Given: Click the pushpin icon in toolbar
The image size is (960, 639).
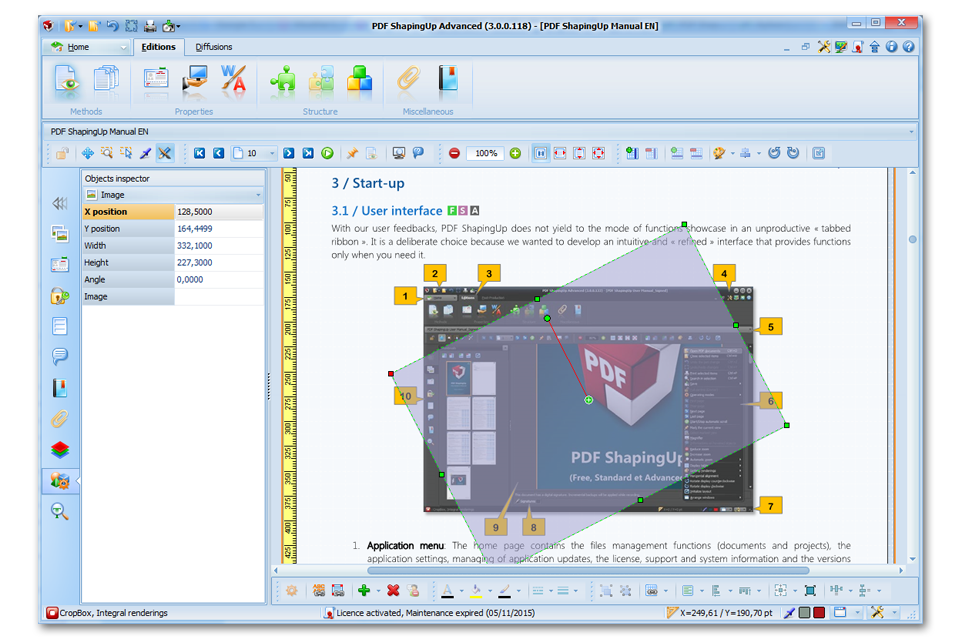Looking at the screenshot, I should point(352,153).
